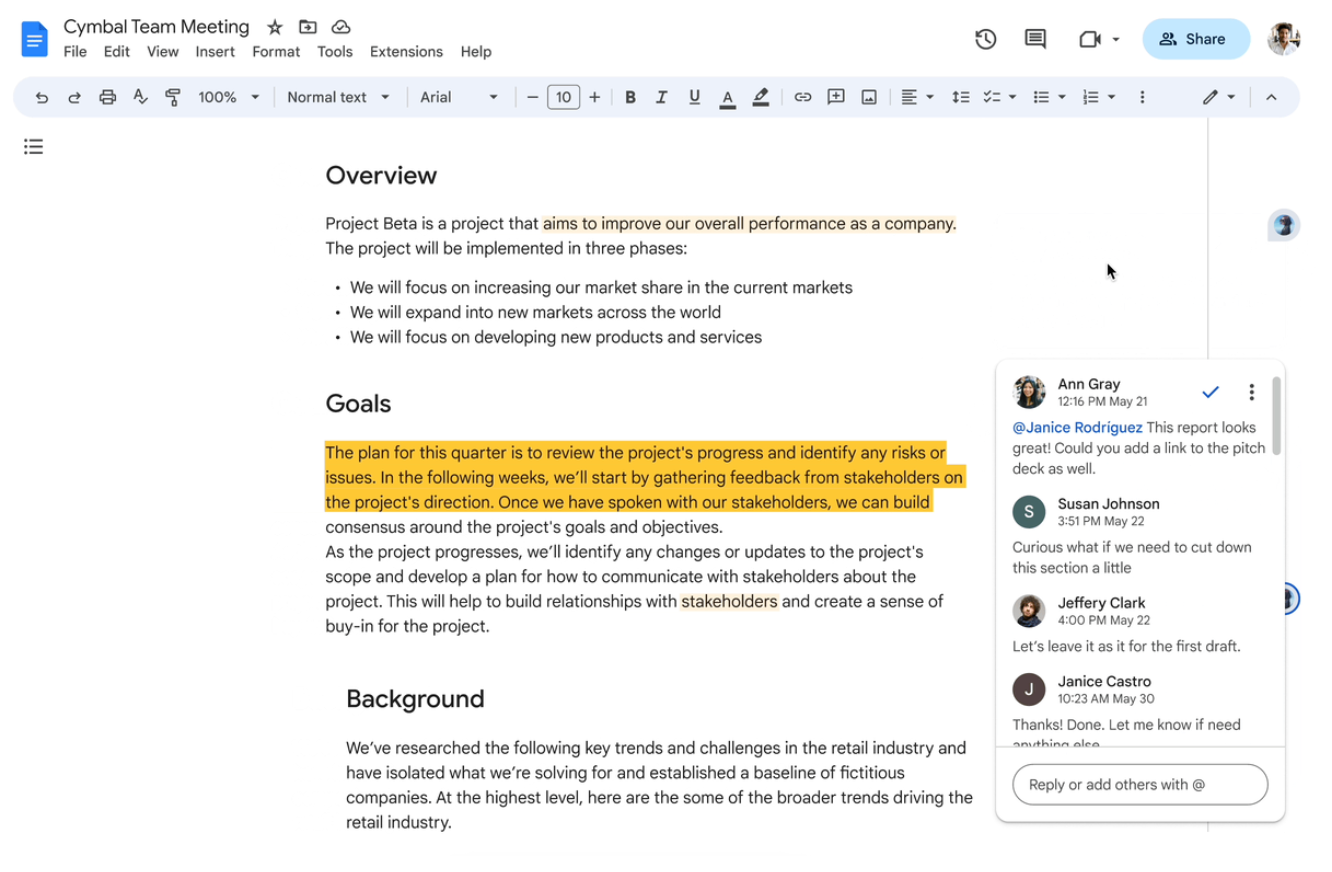Click the account profile picture
Image resolution: width=1332 pixels, height=872 pixels.
[x=1284, y=39]
